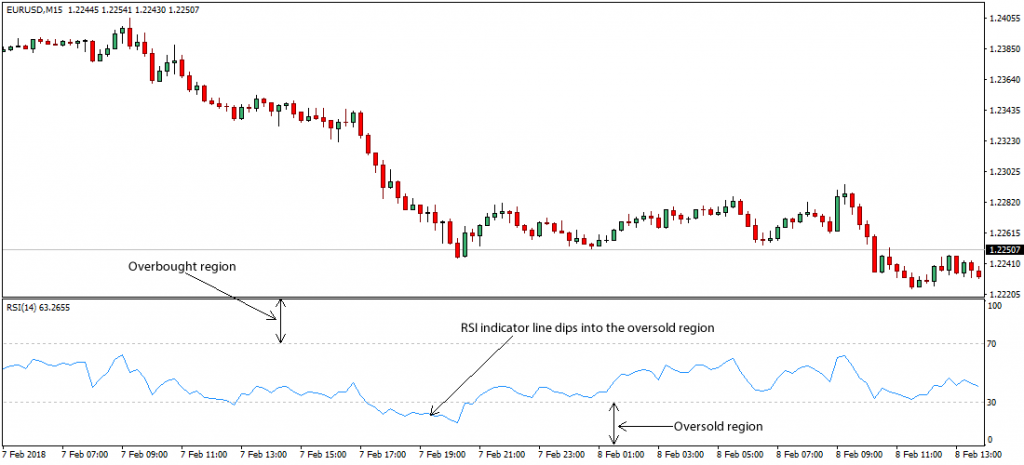
Task: Click the 8 Feb 09:00 time label
Action: tap(858, 454)
